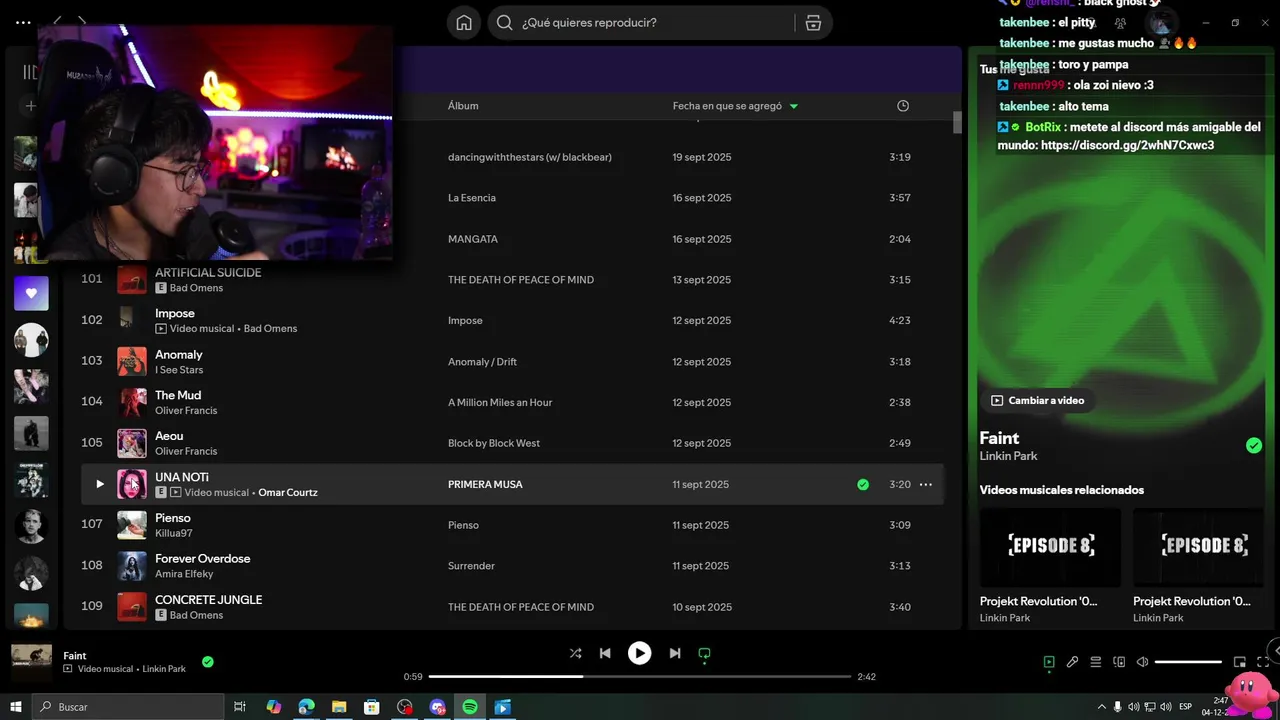Image resolution: width=1280 pixels, height=720 pixels.
Task: Open Liked Songs heart playlist in sidebar
Action: (x=31, y=293)
